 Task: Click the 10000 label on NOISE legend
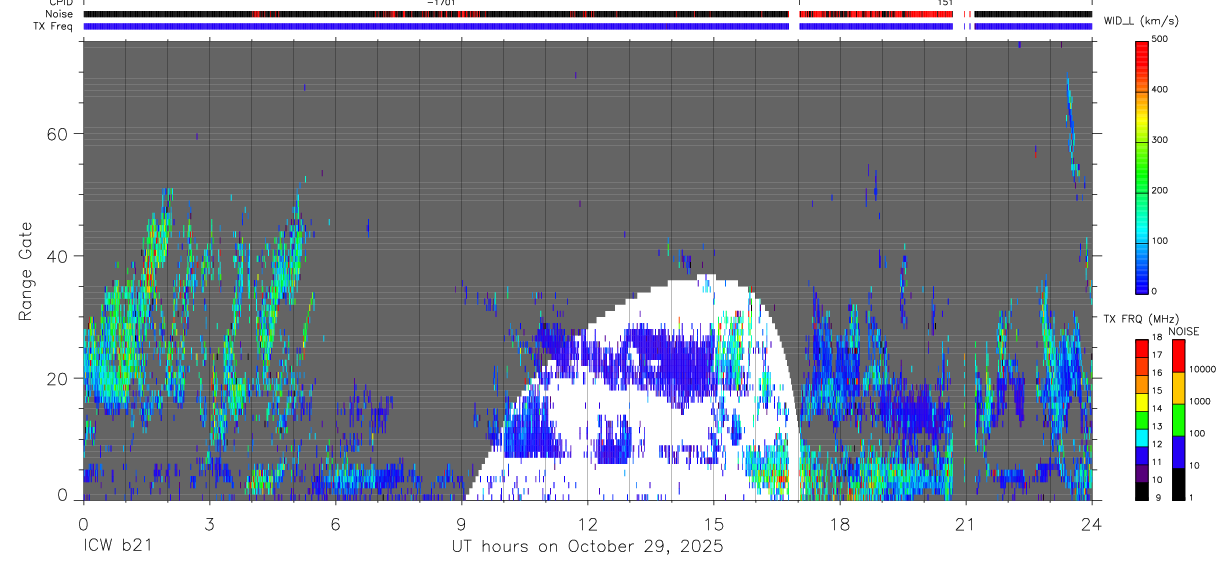click(x=1202, y=369)
